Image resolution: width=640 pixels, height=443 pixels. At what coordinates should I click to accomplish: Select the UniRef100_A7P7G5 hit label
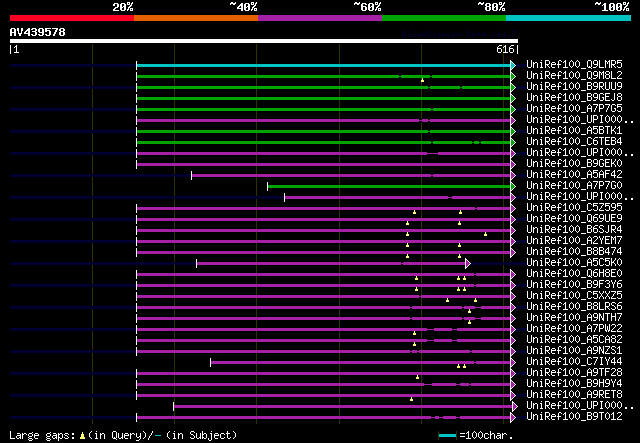574,109
